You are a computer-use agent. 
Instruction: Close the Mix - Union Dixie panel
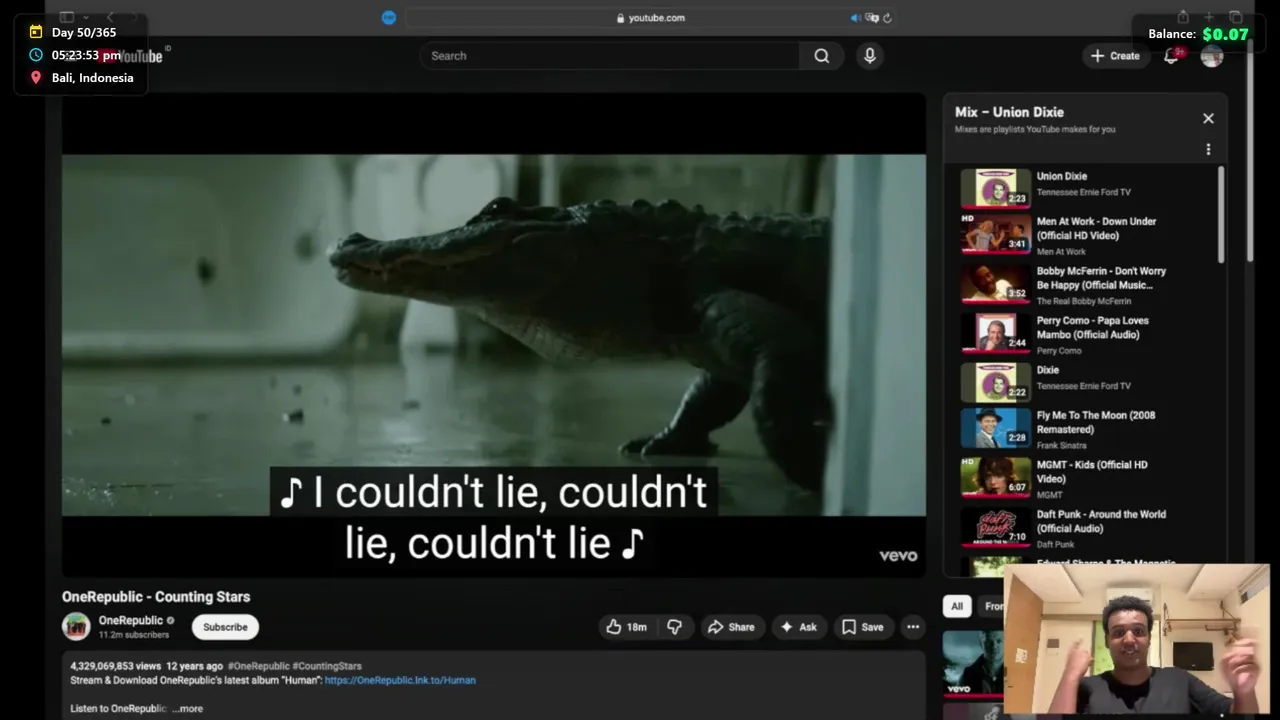(x=1208, y=118)
